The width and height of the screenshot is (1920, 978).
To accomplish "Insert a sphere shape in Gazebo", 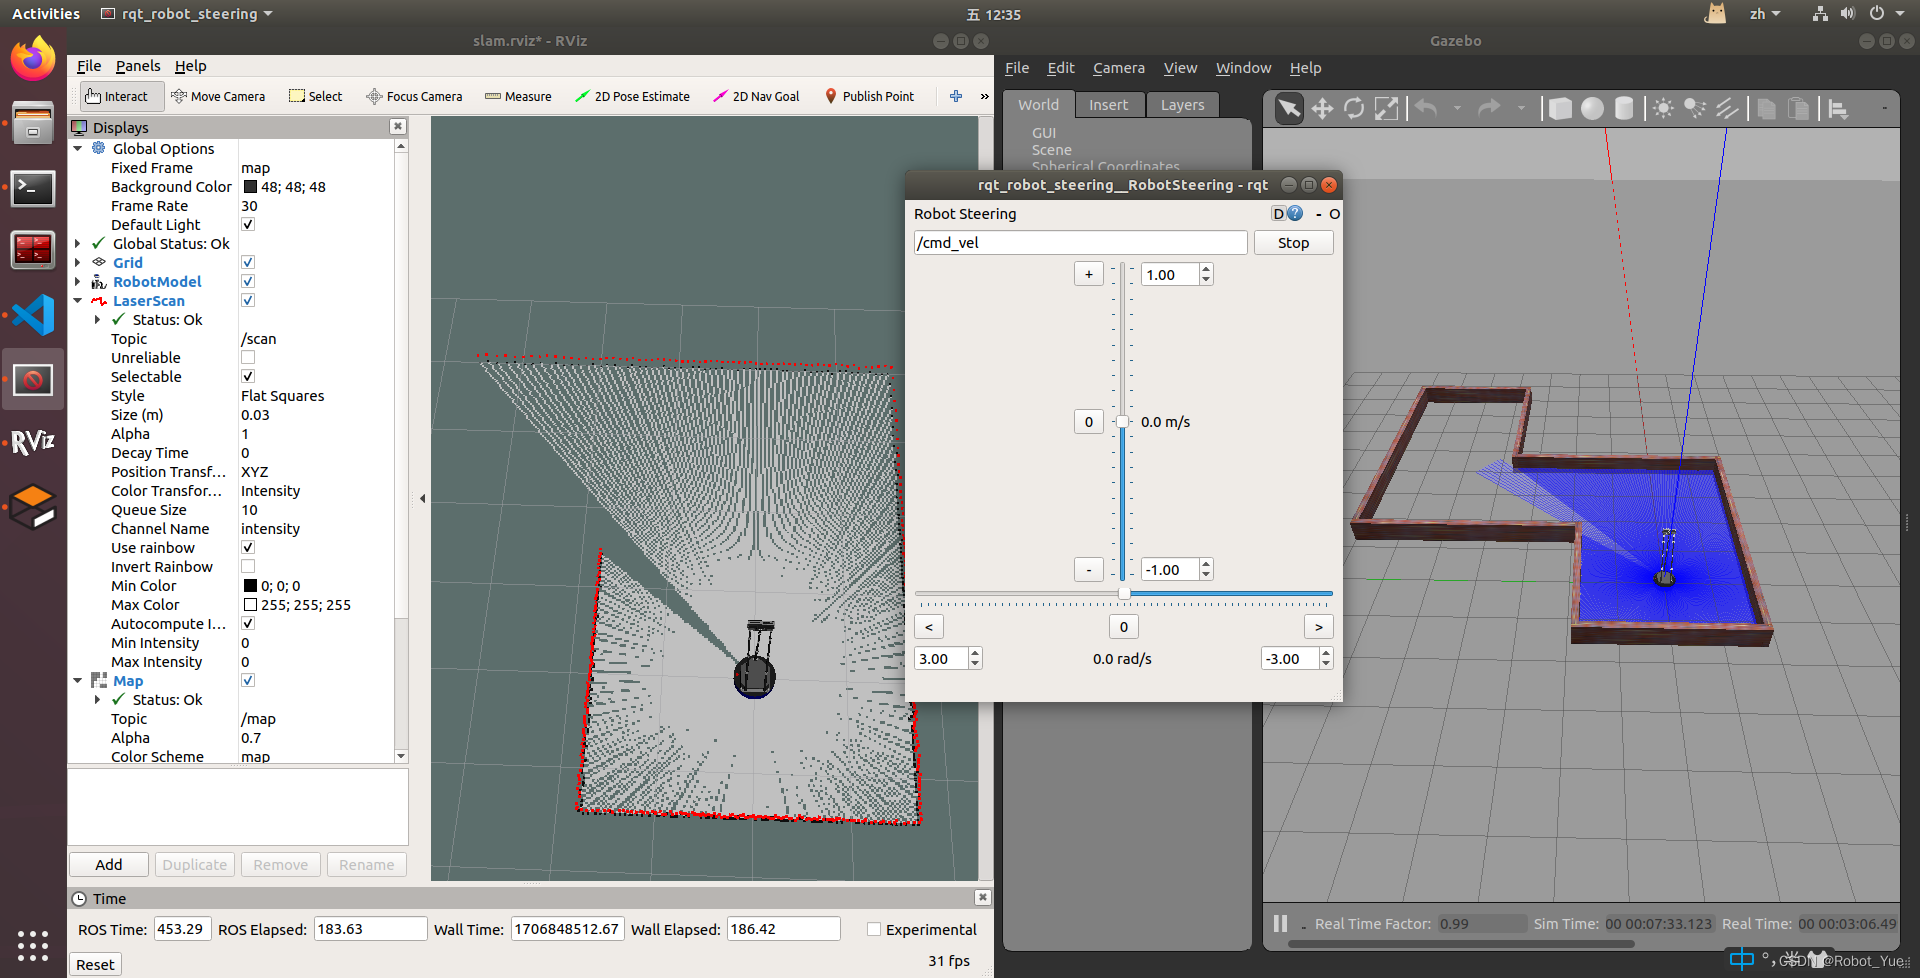I will click(1592, 108).
